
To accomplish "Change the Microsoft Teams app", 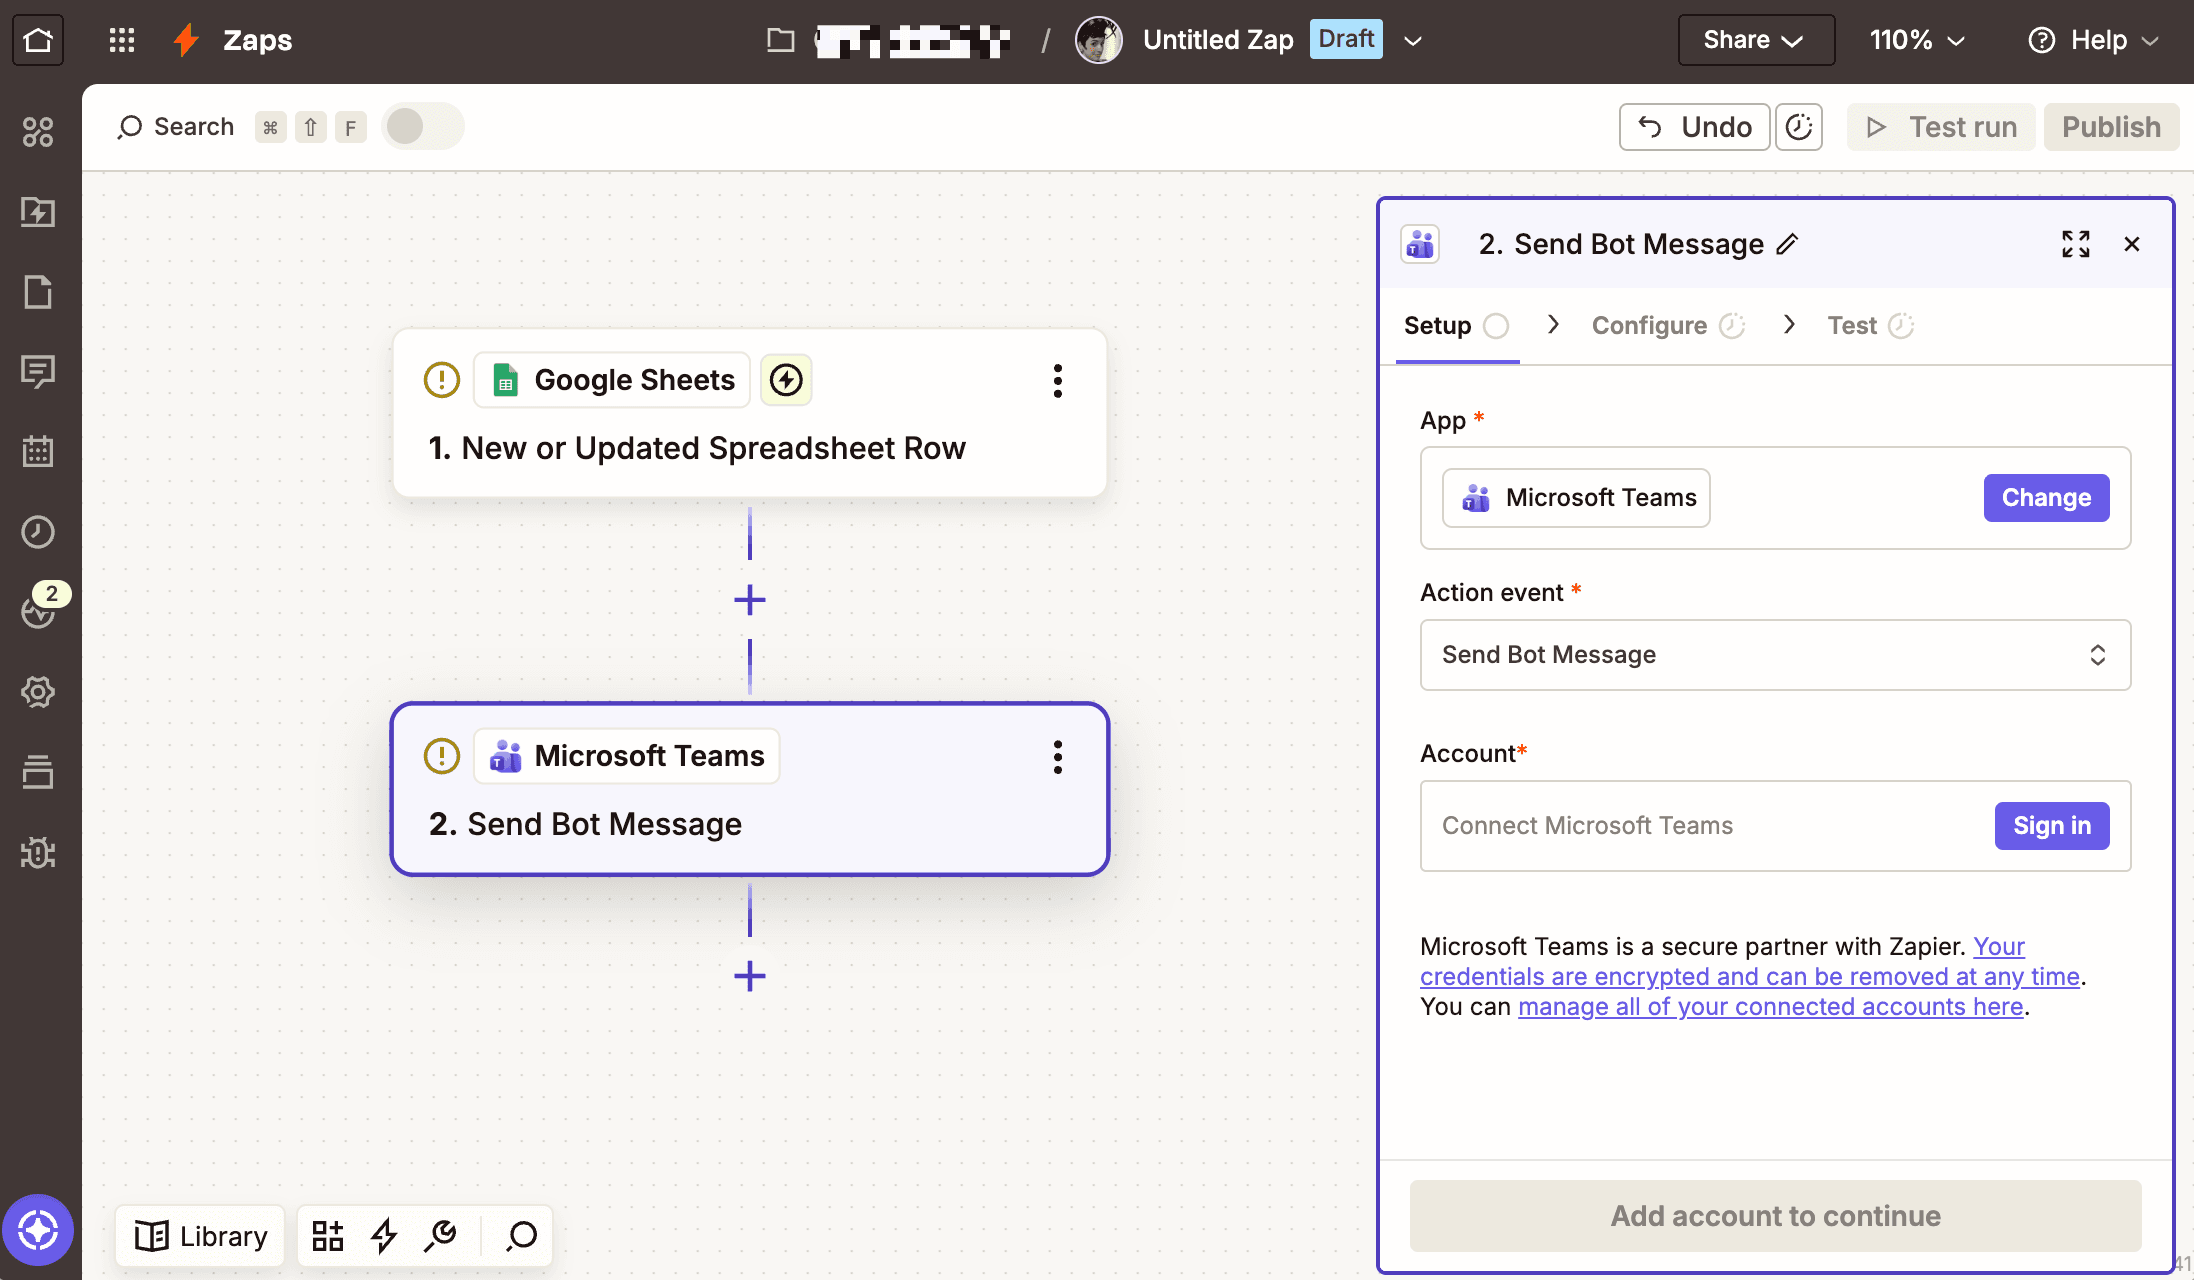I will tap(2046, 498).
